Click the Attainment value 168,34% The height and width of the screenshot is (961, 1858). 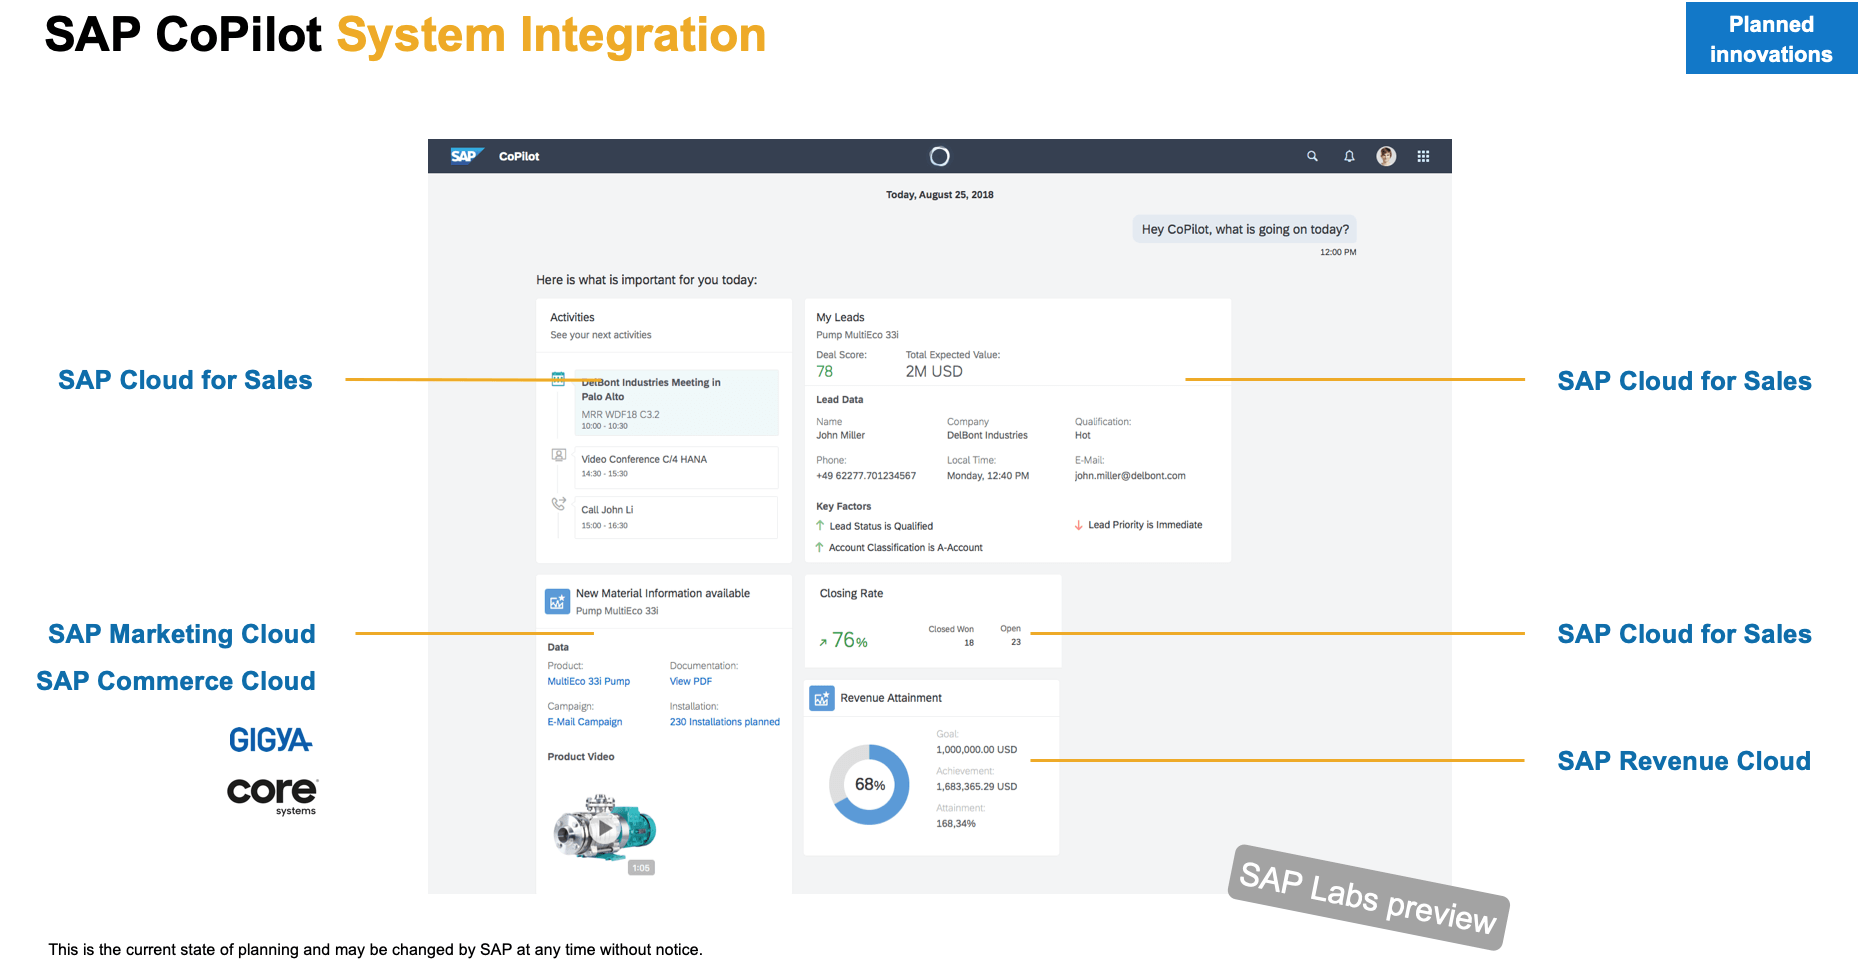[x=956, y=824]
